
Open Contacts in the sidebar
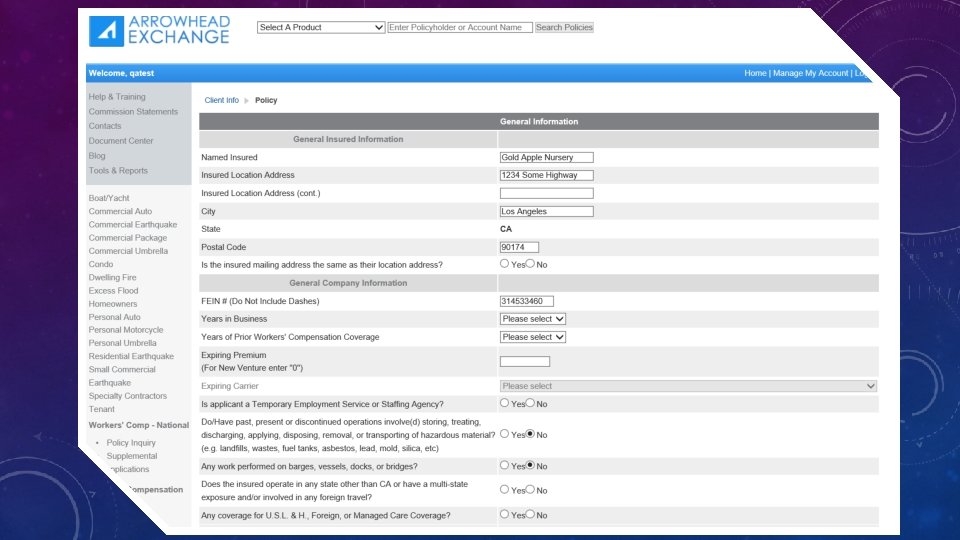(105, 126)
